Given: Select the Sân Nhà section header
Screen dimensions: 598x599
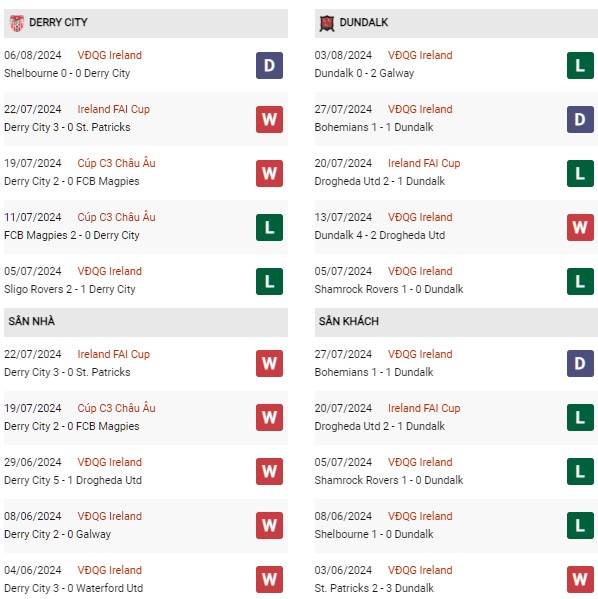Looking at the screenshot, I should (x=146, y=322).
